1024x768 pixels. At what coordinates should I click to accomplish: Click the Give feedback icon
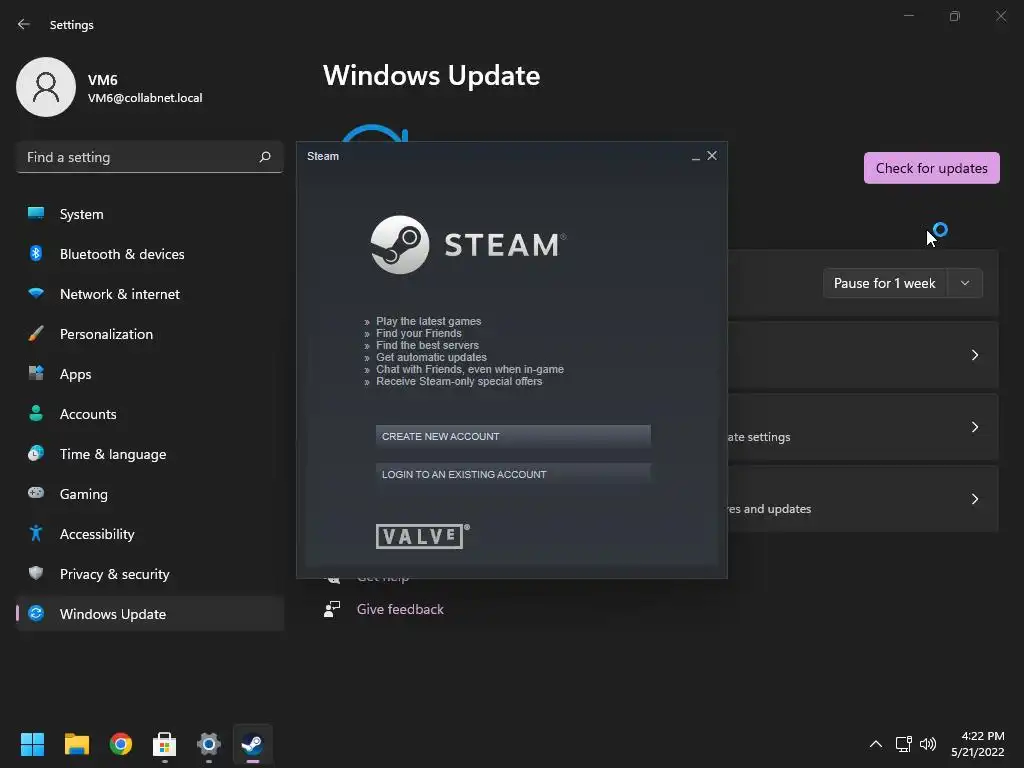click(332, 609)
